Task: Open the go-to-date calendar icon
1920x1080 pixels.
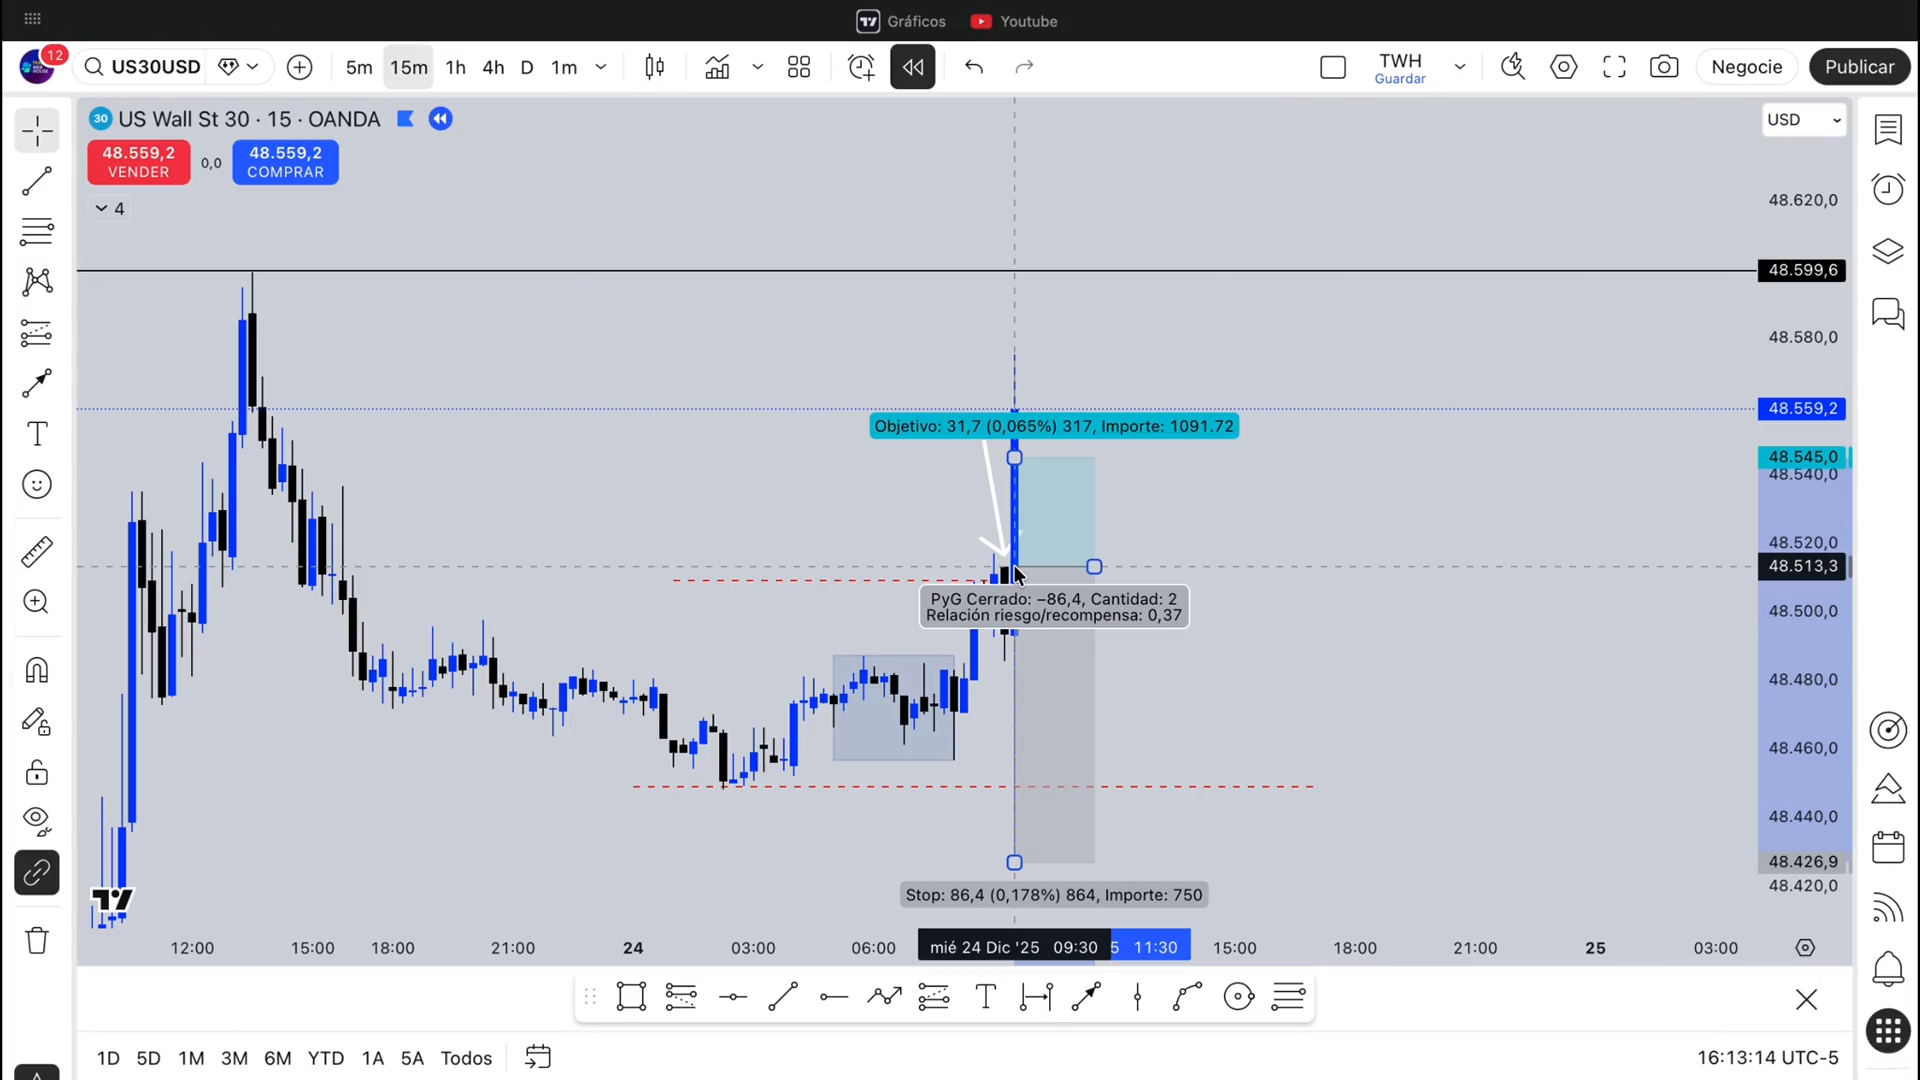Action: click(x=538, y=1057)
